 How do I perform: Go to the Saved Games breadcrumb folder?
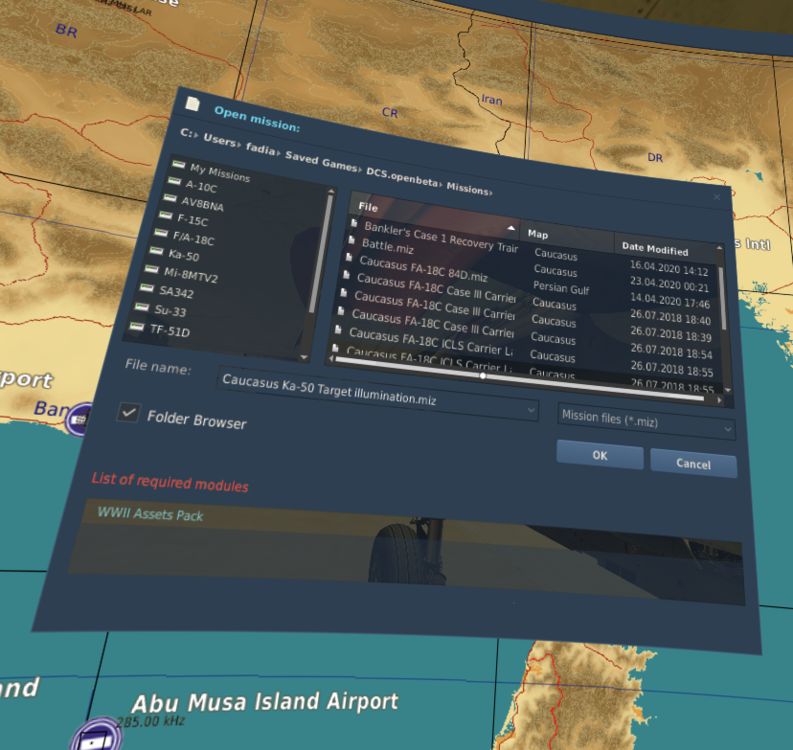tap(321, 161)
